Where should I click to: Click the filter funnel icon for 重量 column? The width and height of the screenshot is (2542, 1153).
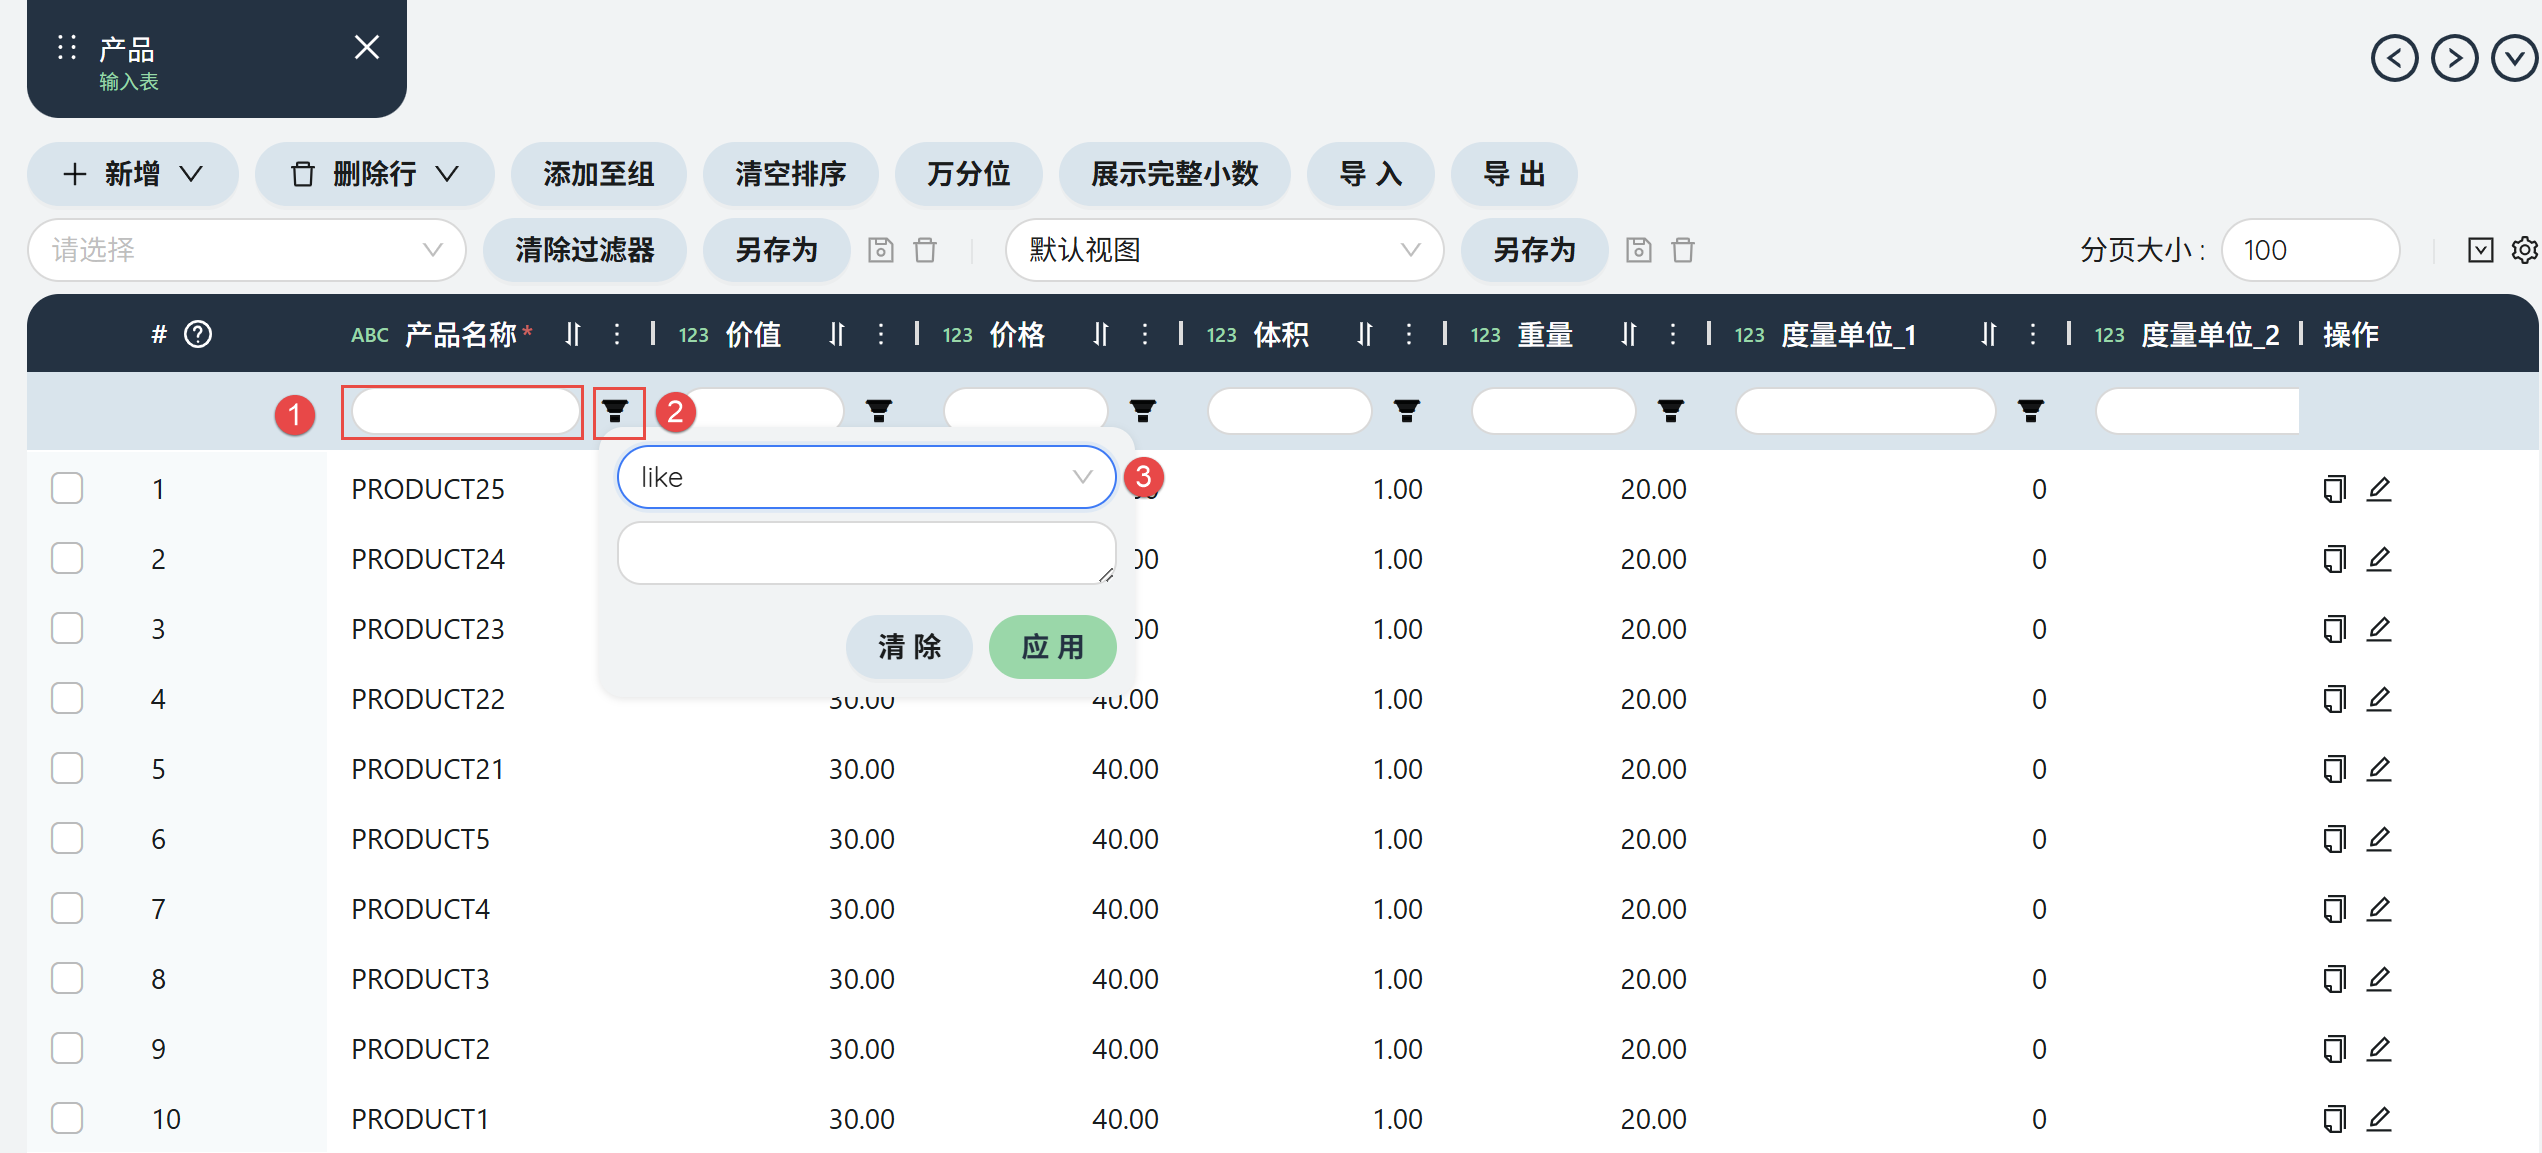(1670, 410)
